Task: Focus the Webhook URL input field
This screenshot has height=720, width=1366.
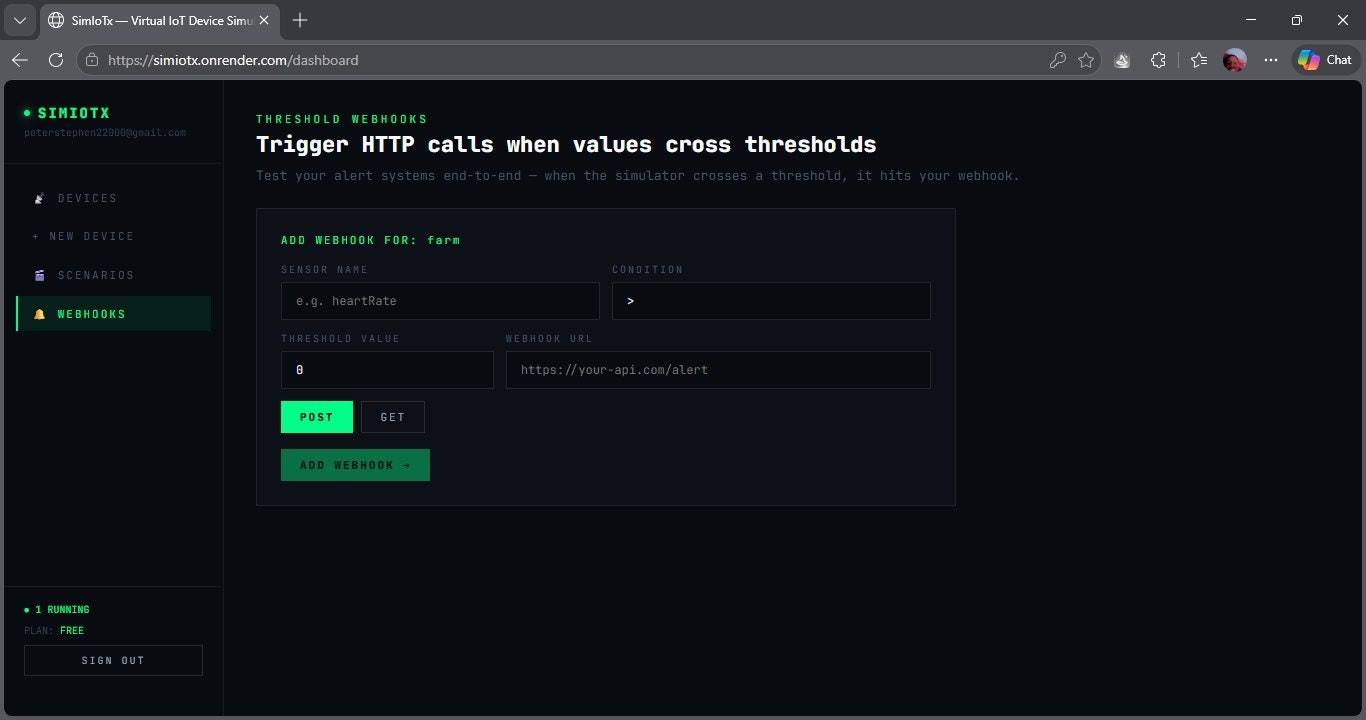Action: pos(718,370)
